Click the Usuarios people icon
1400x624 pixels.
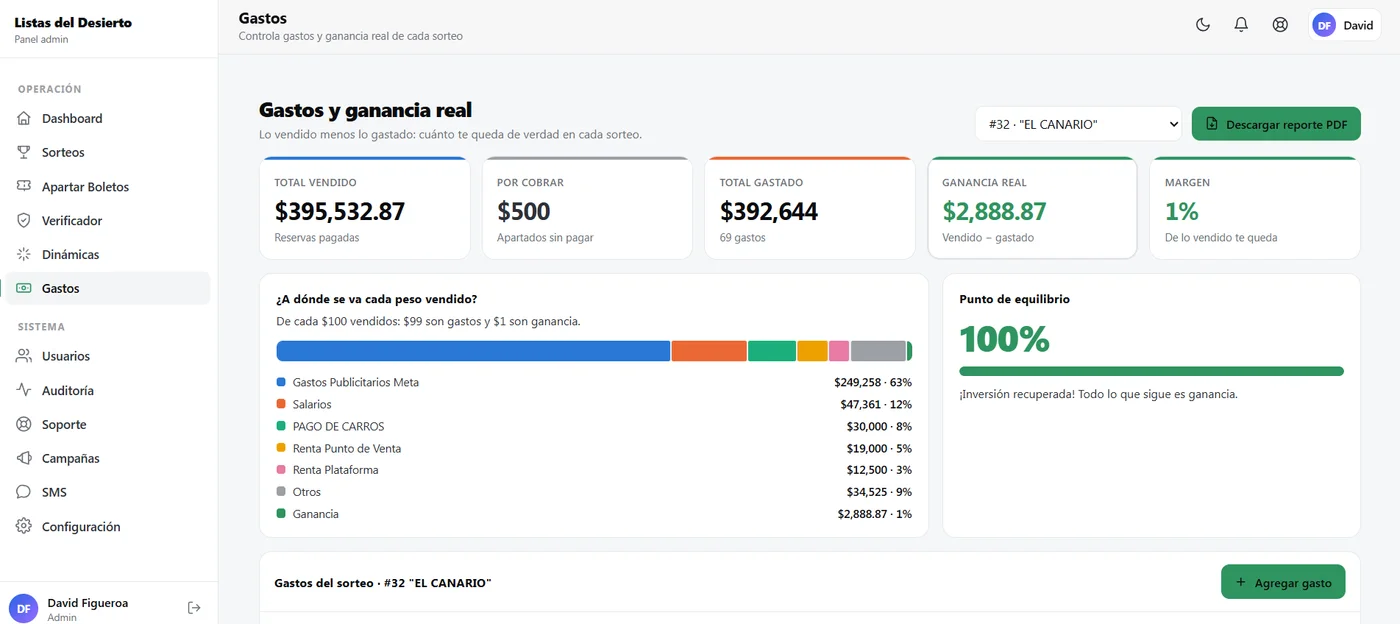point(24,356)
